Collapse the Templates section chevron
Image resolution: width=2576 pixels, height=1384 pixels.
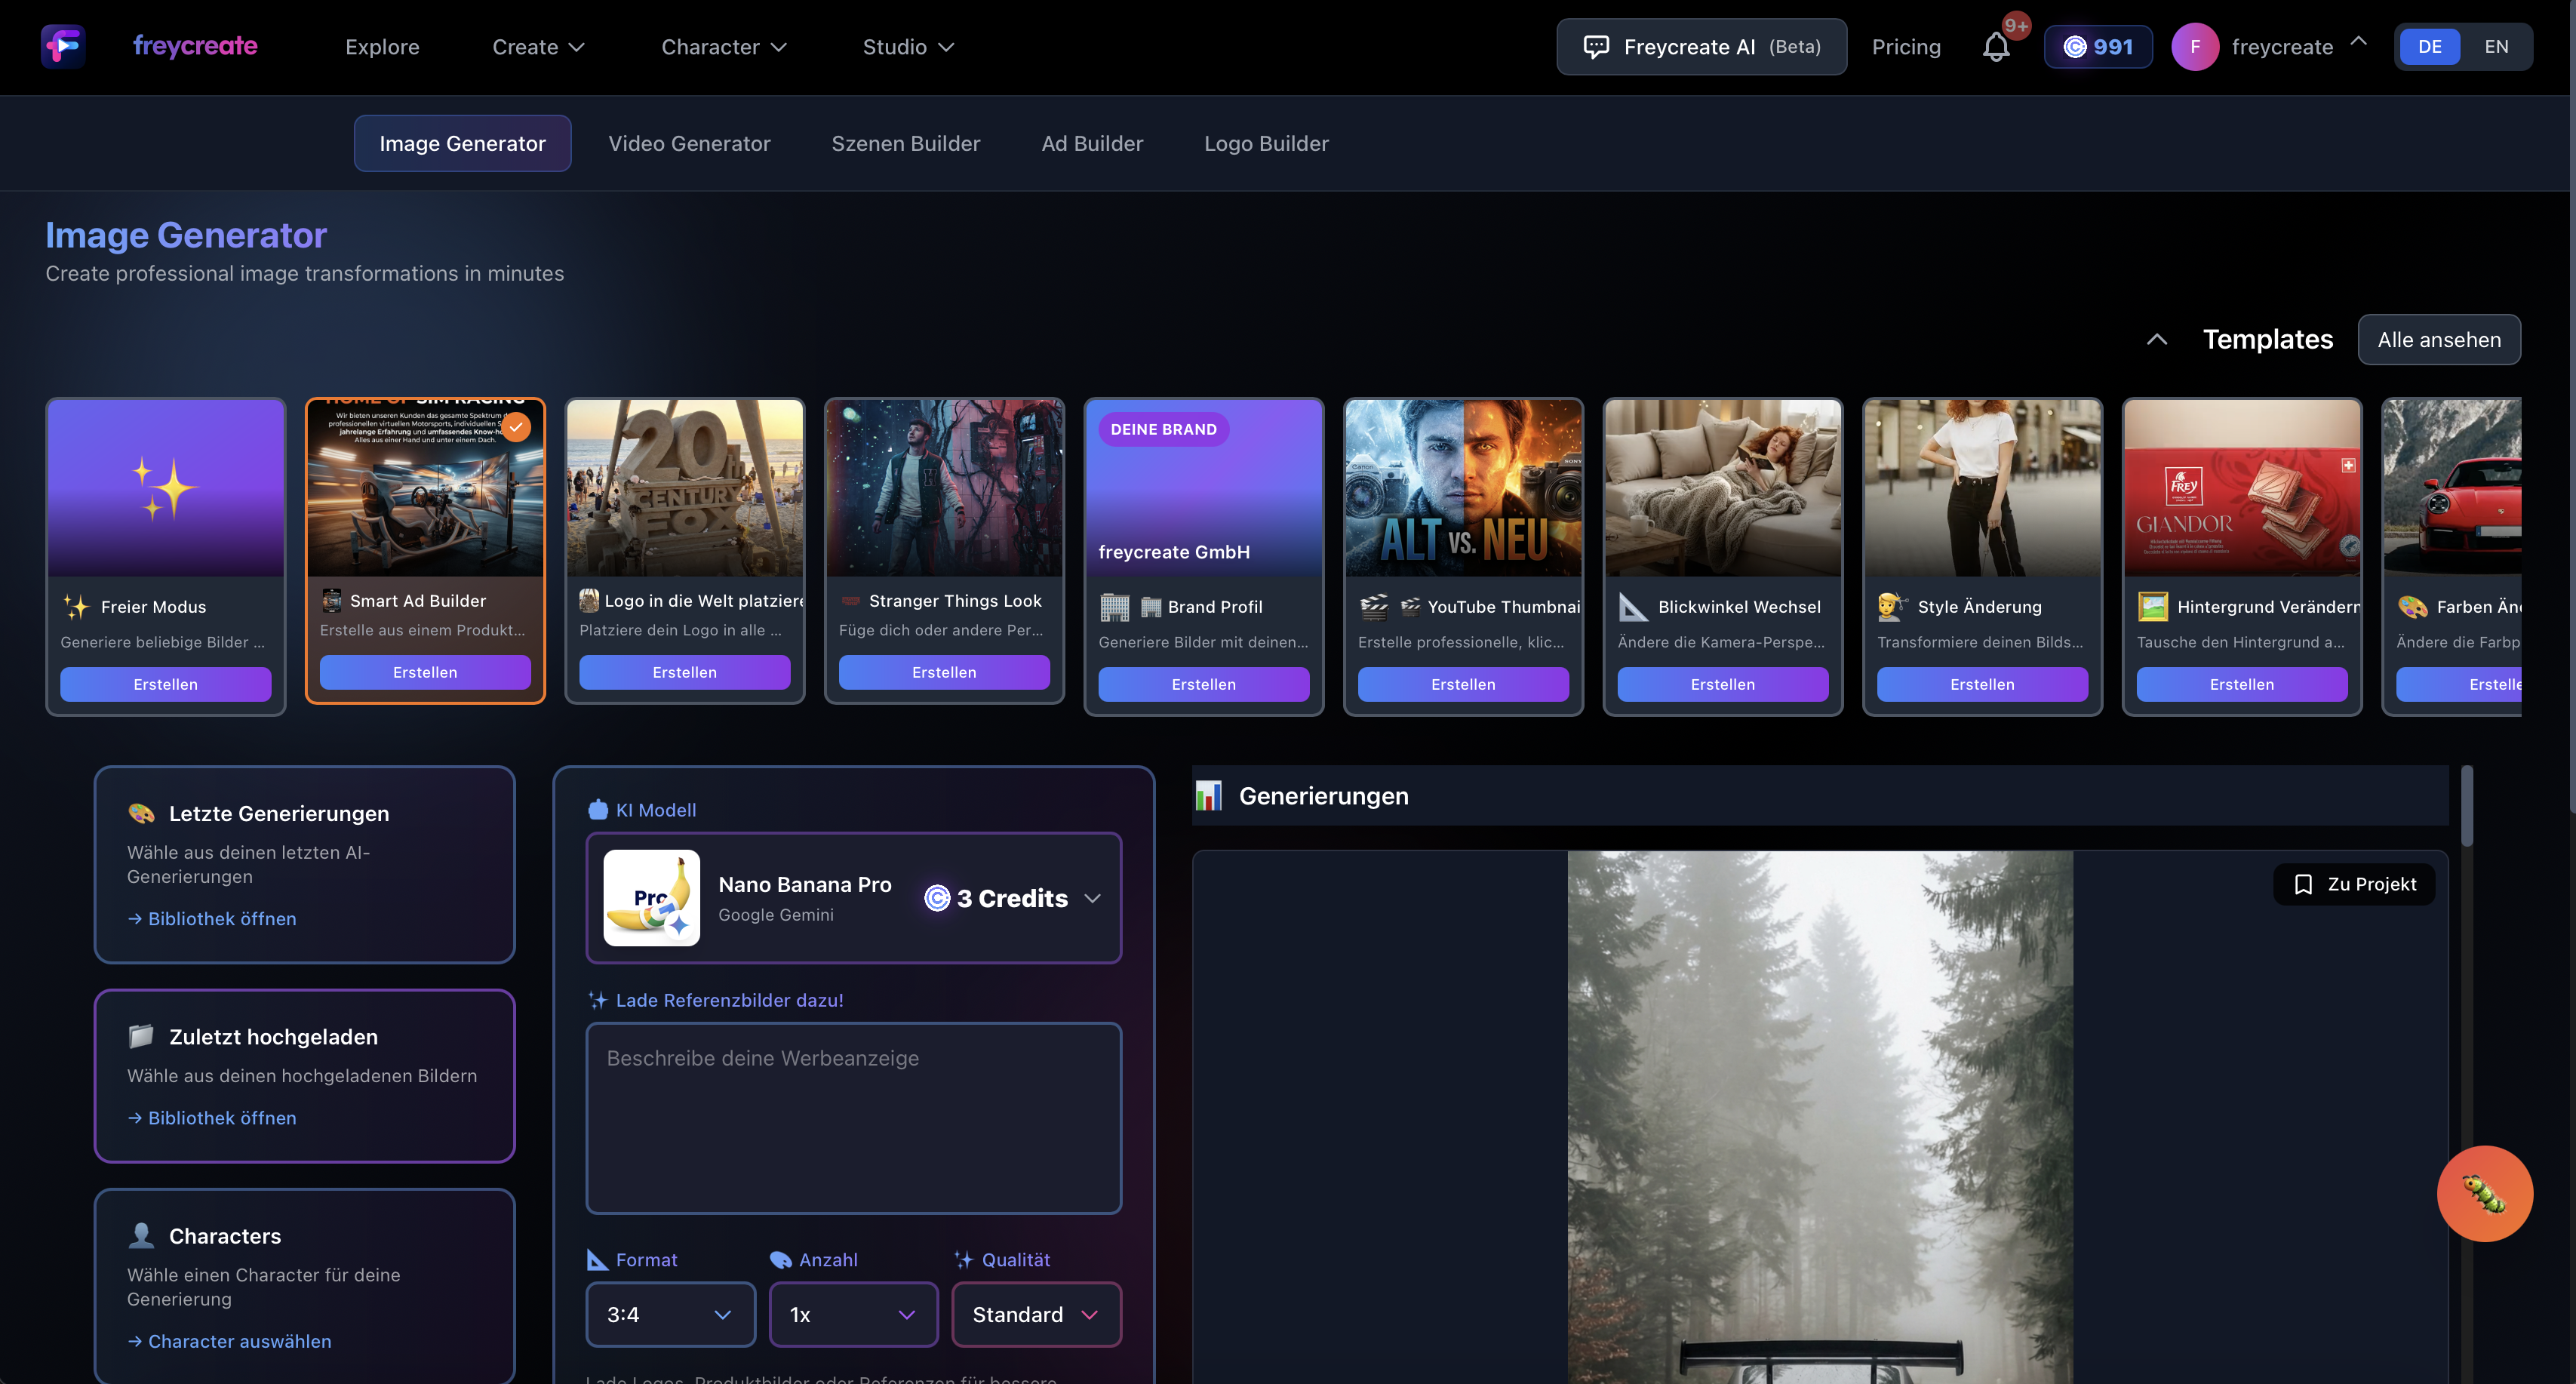[x=2157, y=340]
